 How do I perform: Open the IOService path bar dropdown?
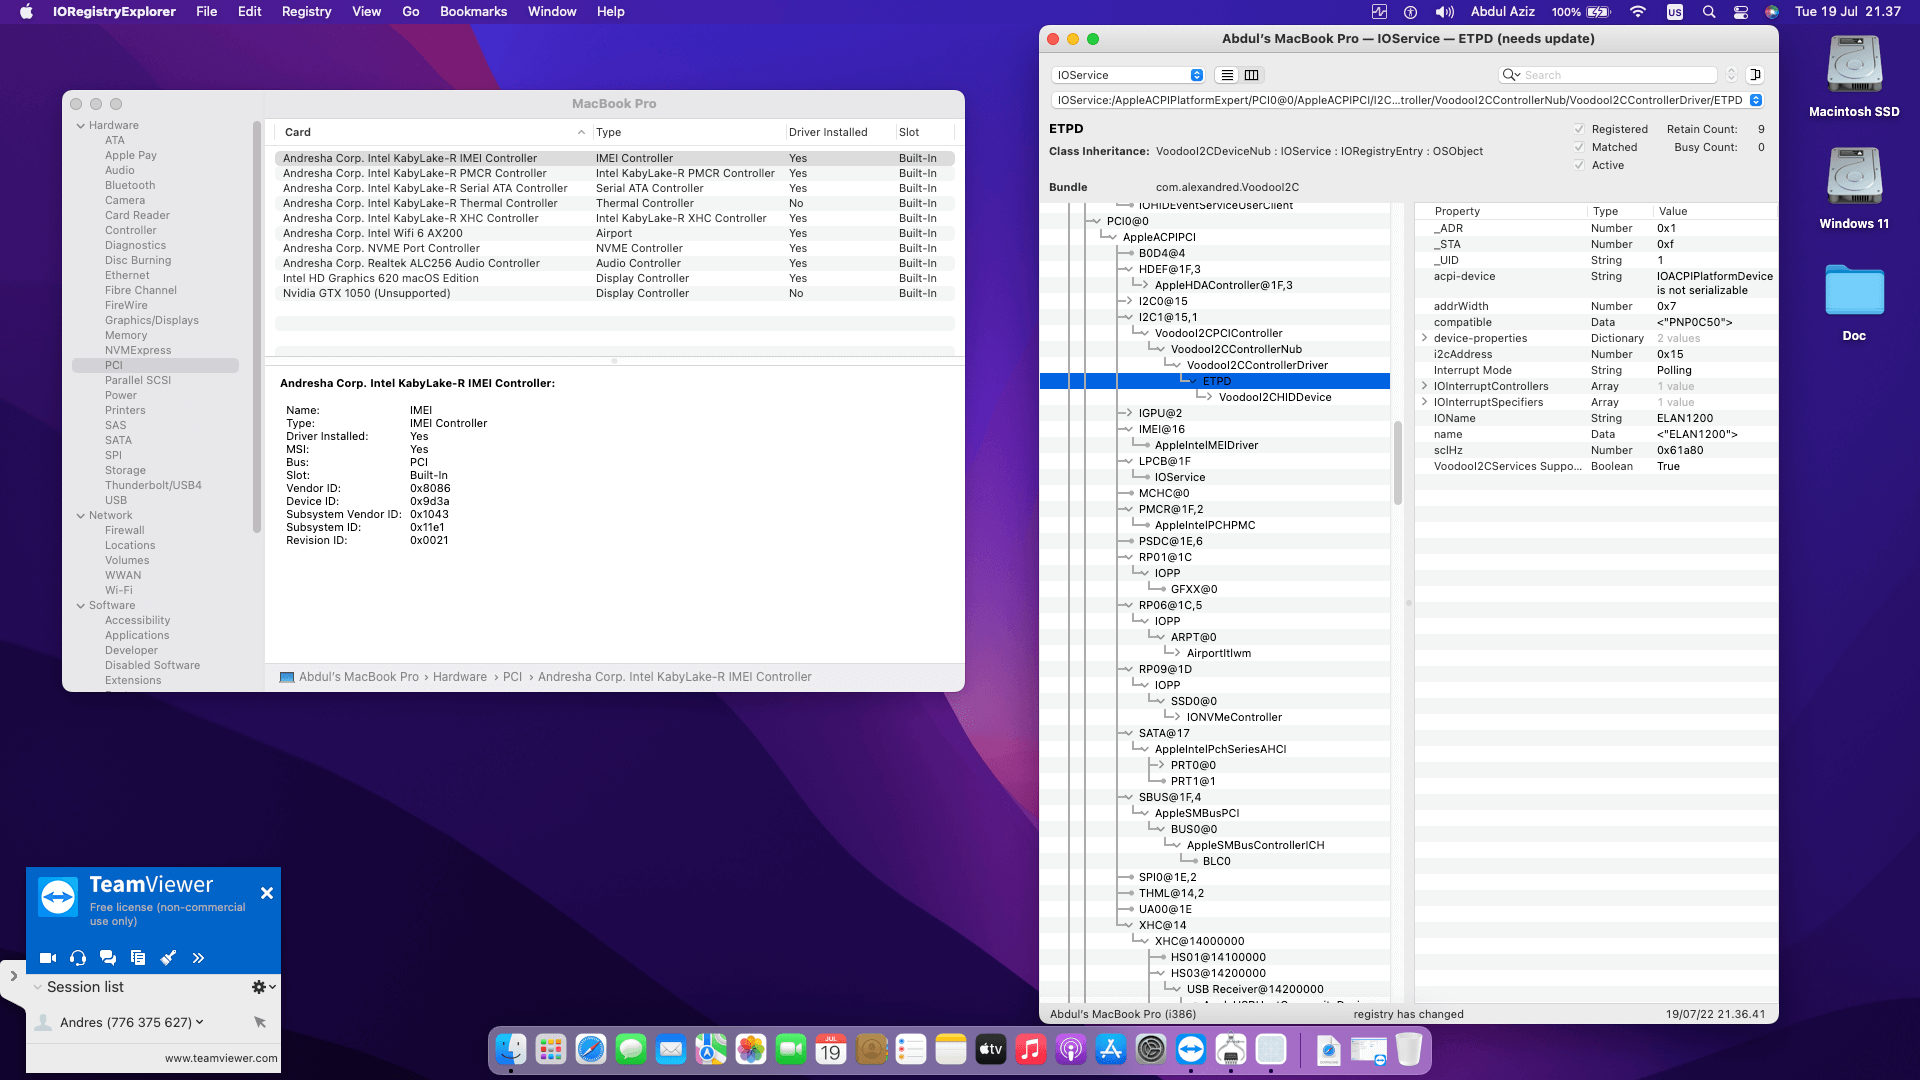coord(1756,100)
